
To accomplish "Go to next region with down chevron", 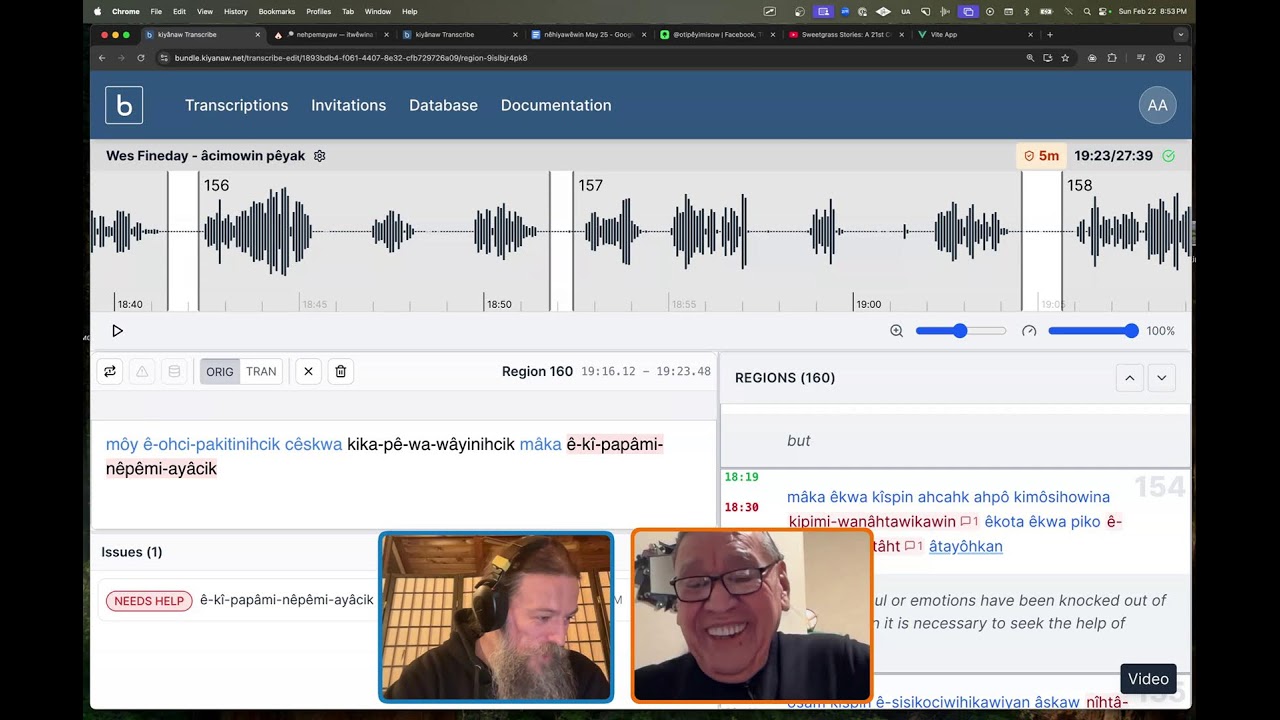I will coord(1162,378).
